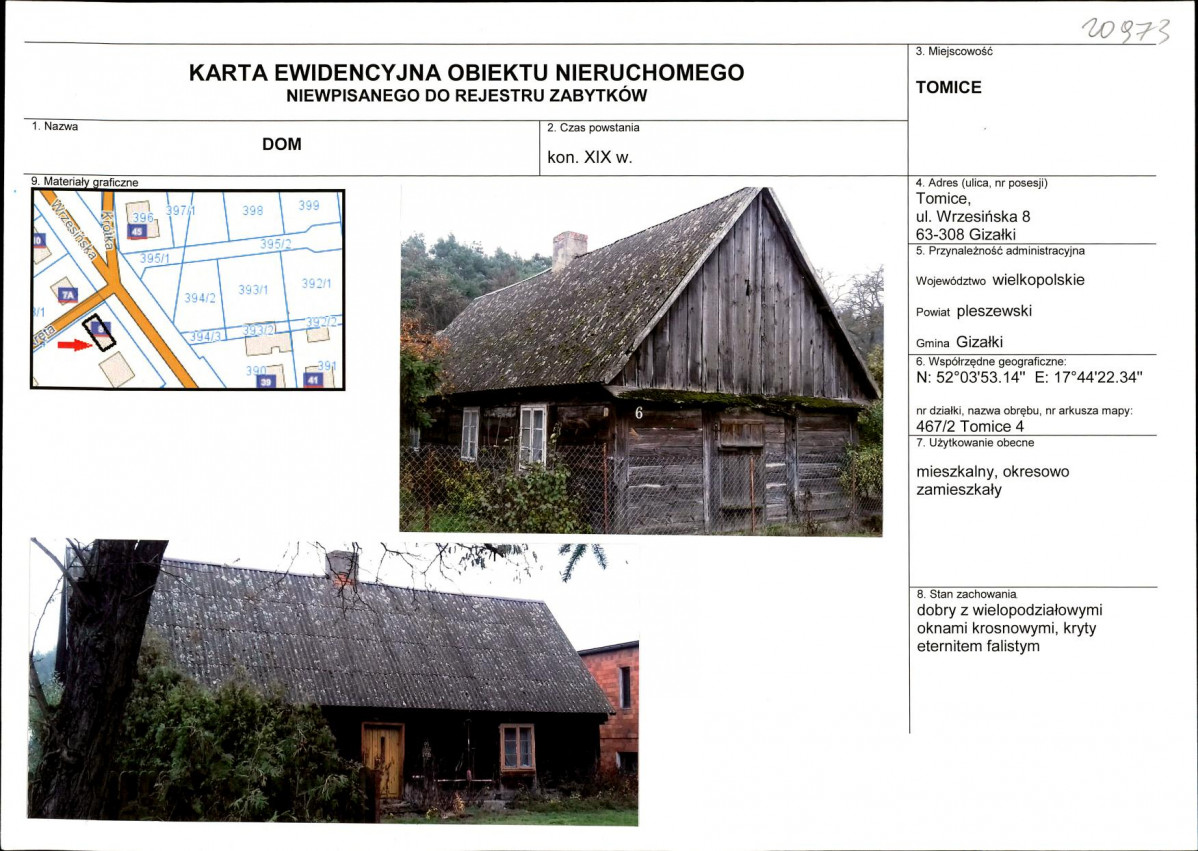Click the 'Wrzesińska' street label on map
This screenshot has width=1198, height=851.
pyautogui.click(x=75, y=228)
